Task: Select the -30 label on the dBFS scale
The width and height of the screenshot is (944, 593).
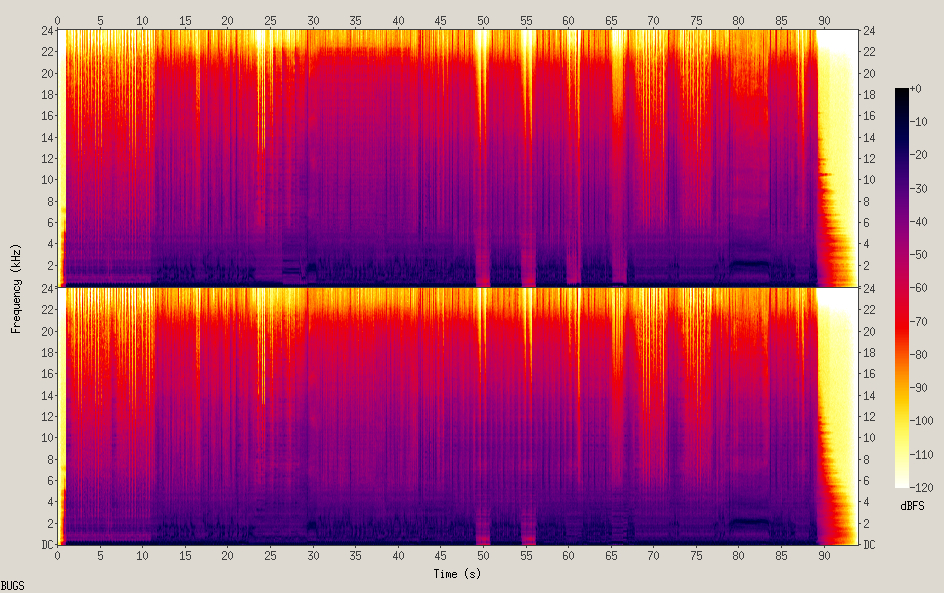Action: click(919, 188)
